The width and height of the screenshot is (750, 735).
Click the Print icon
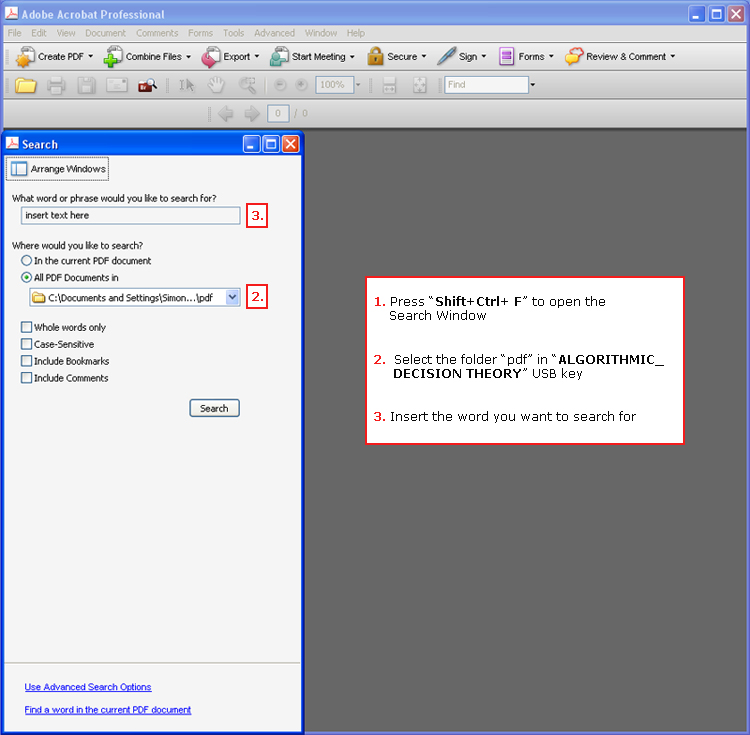click(56, 86)
